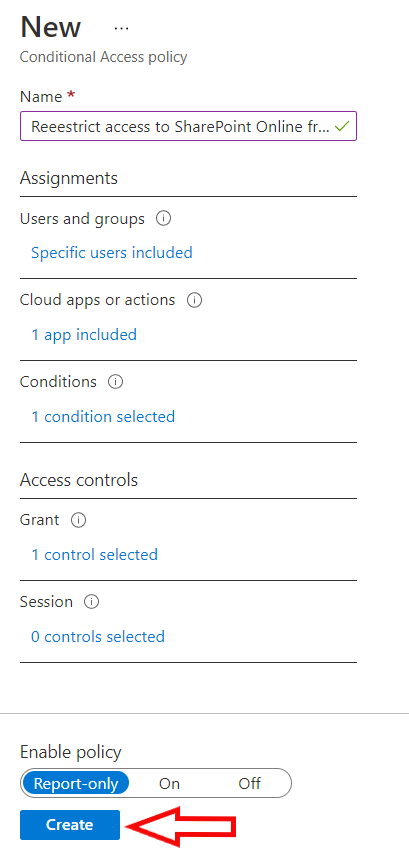
Task: Switch Enable policy to Off
Action: pos(250,784)
